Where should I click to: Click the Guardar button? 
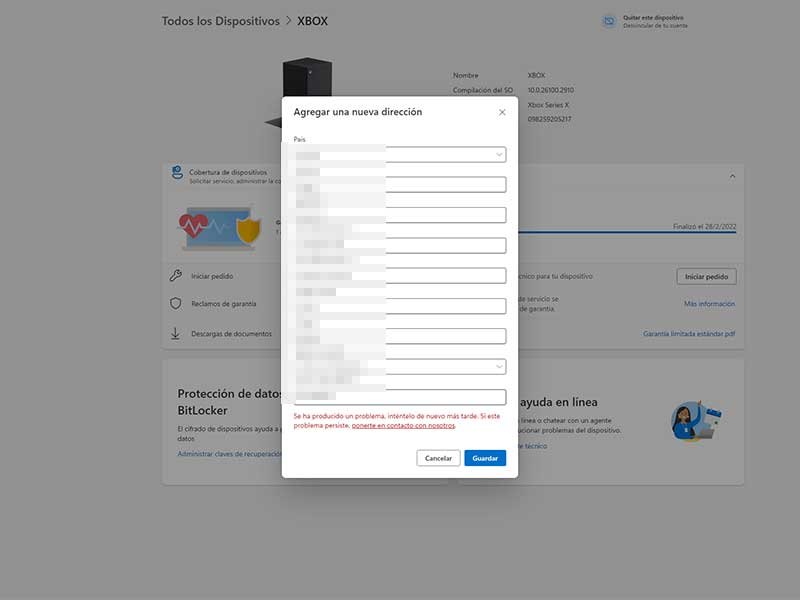[485, 458]
